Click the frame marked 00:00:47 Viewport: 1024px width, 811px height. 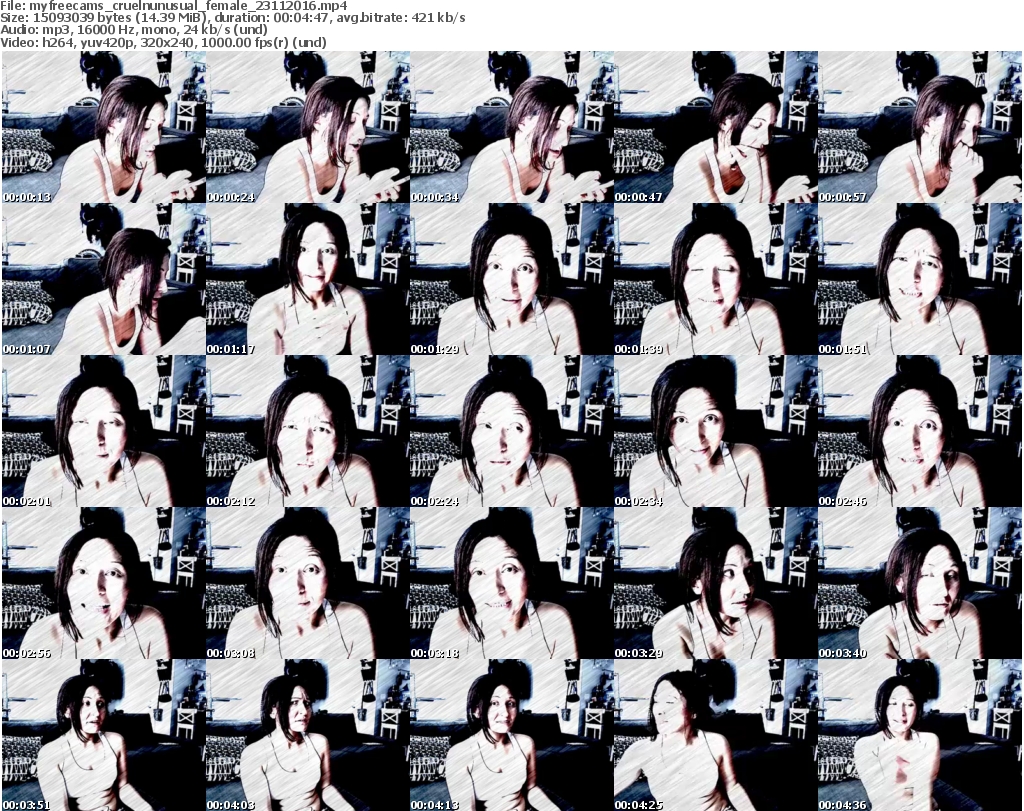click(x=716, y=127)
